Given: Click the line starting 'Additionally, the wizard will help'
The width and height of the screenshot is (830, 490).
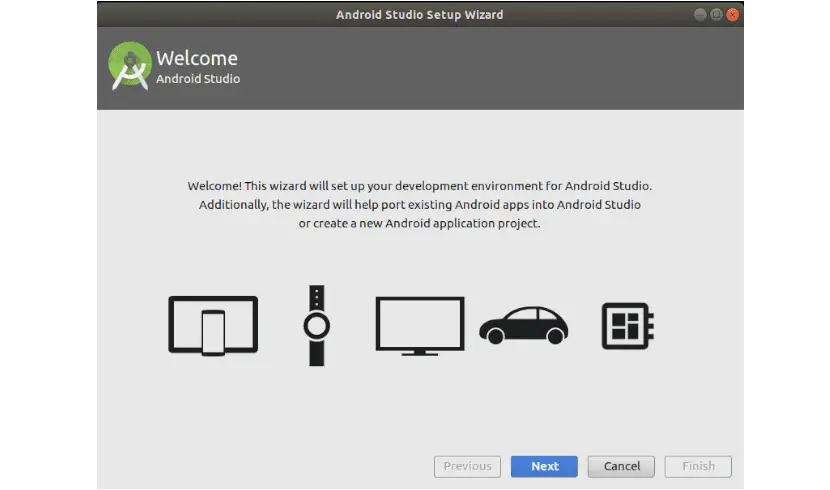Looking at the screenshot, I should [x=420, y=205].
